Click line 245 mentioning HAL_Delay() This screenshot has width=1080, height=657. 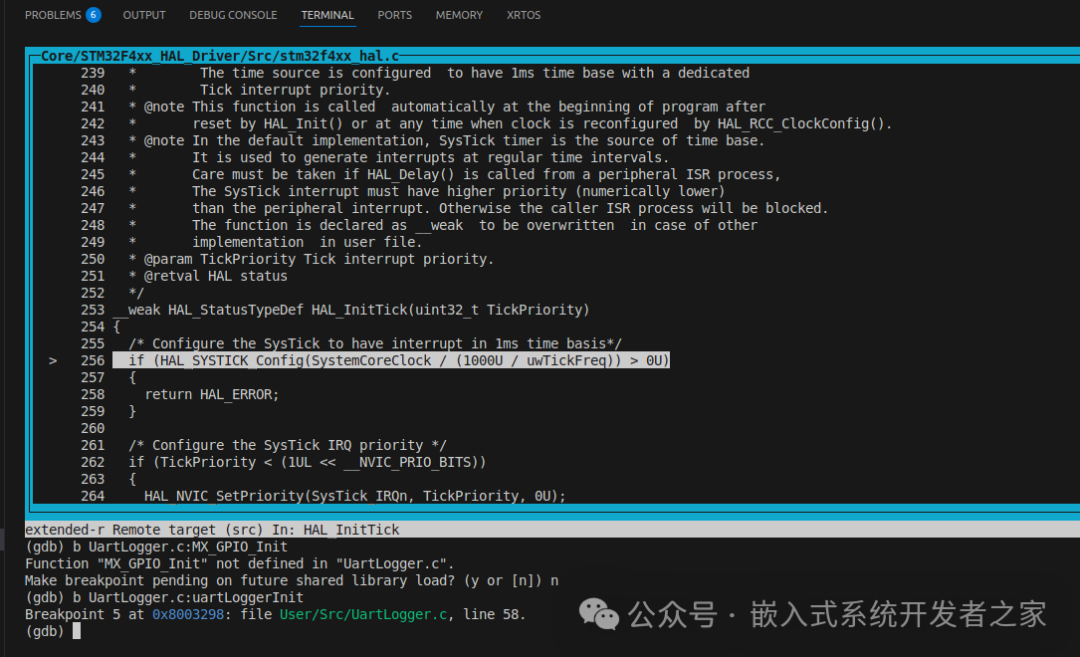click(x=455, y=174)
